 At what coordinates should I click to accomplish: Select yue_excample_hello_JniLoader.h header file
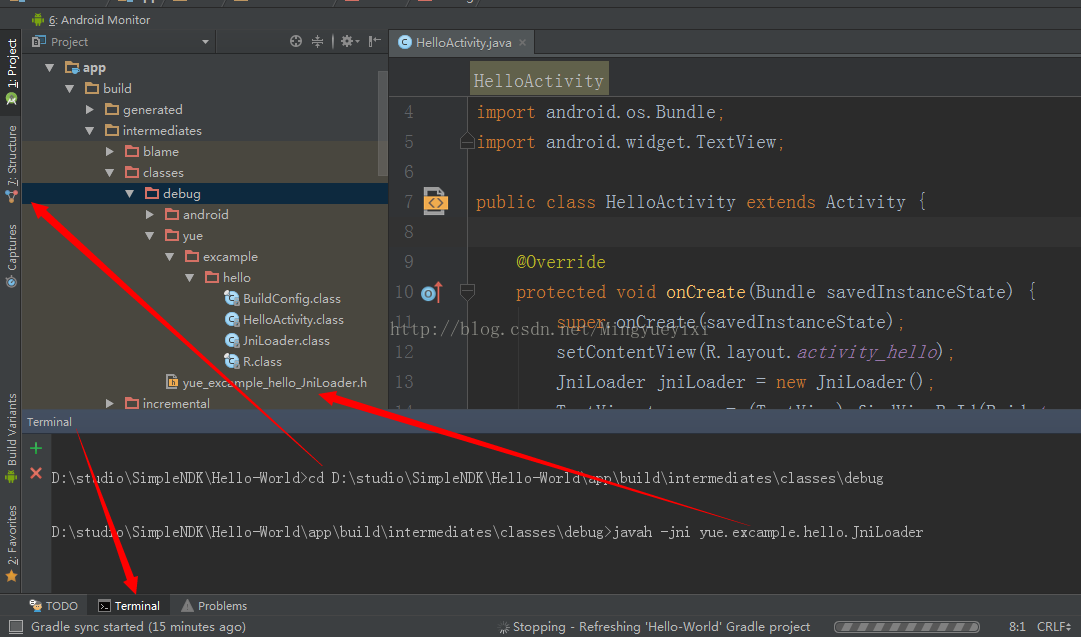pos(266,382)
